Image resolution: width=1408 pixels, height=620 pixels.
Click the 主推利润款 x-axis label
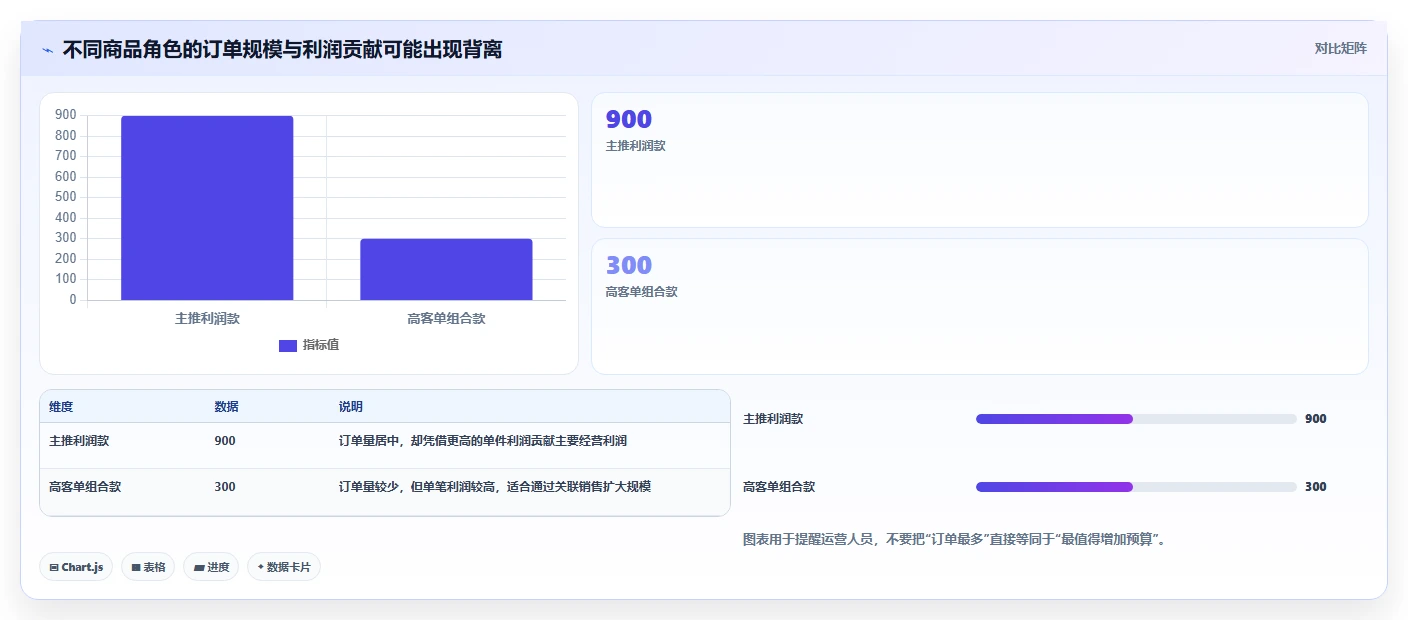[207, 319]
